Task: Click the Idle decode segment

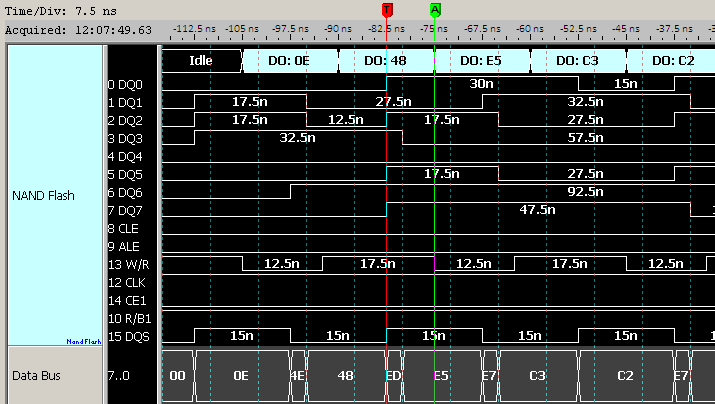Action: click(x=201, y=61)
